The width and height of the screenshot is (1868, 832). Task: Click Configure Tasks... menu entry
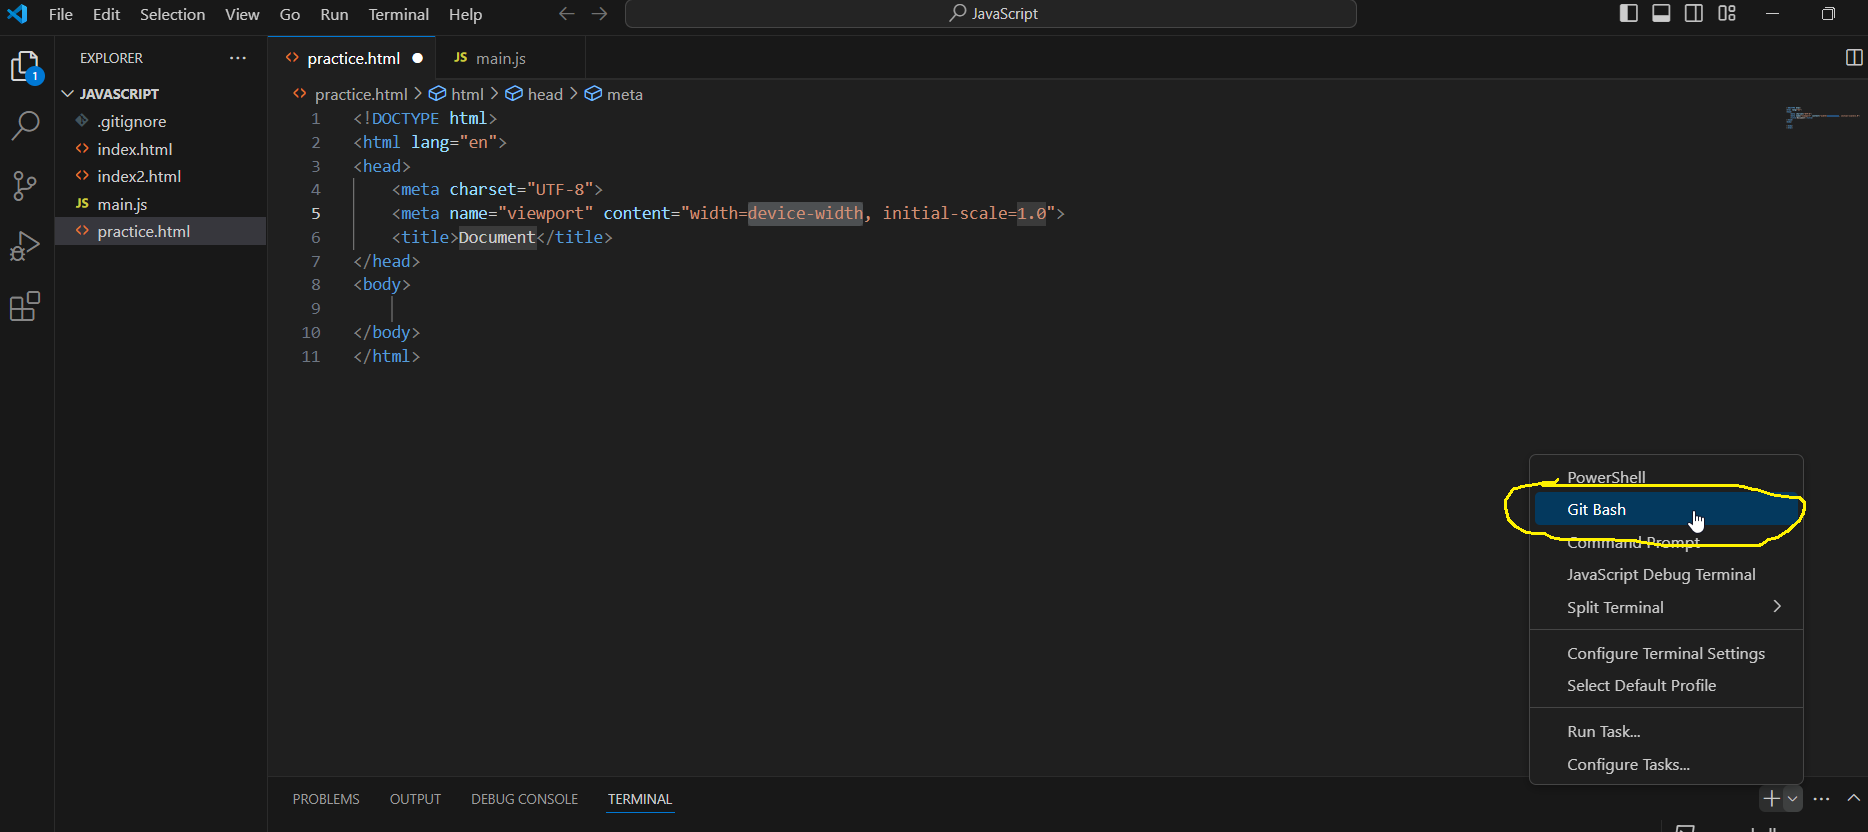(x=1666, y=764)
